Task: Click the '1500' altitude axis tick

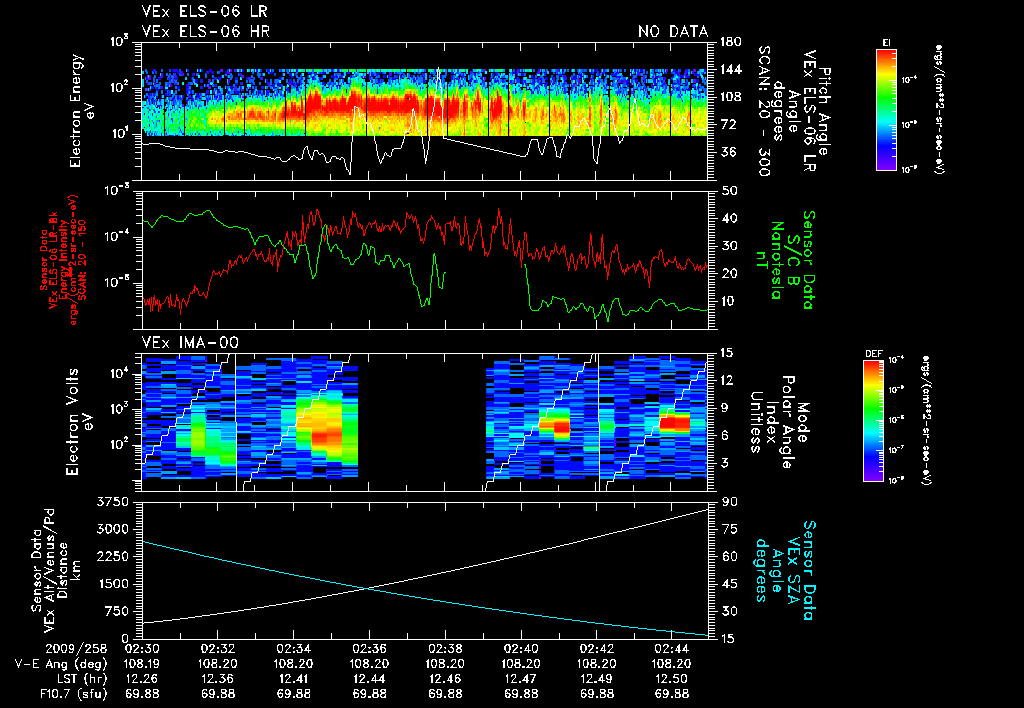Action: 112,584
